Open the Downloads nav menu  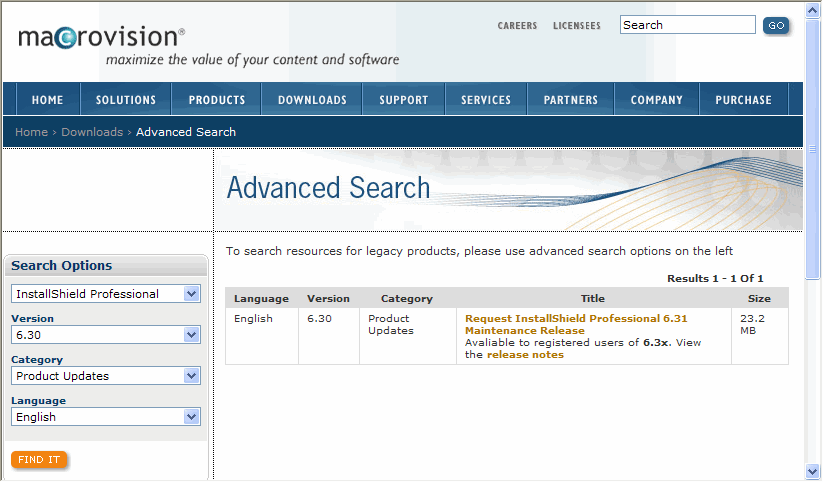coord(312,100)
